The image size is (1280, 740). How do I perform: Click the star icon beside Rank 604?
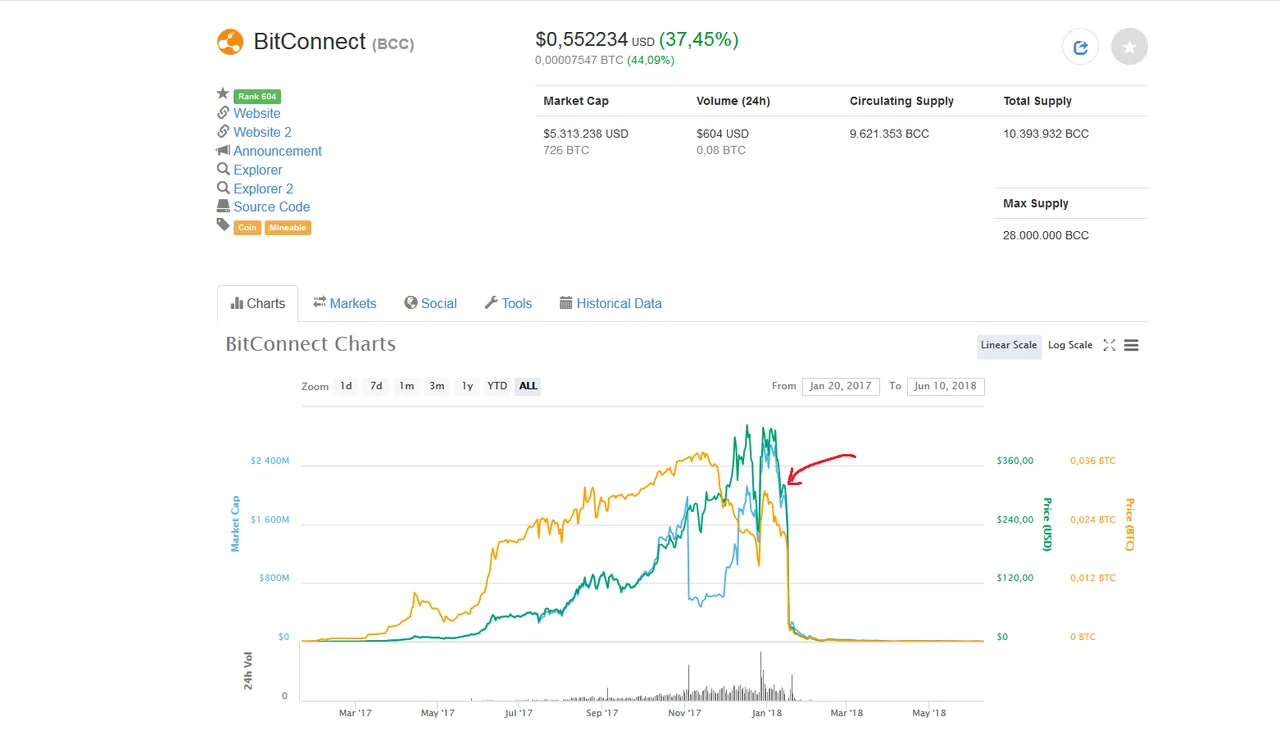click(x=223, y=94)
